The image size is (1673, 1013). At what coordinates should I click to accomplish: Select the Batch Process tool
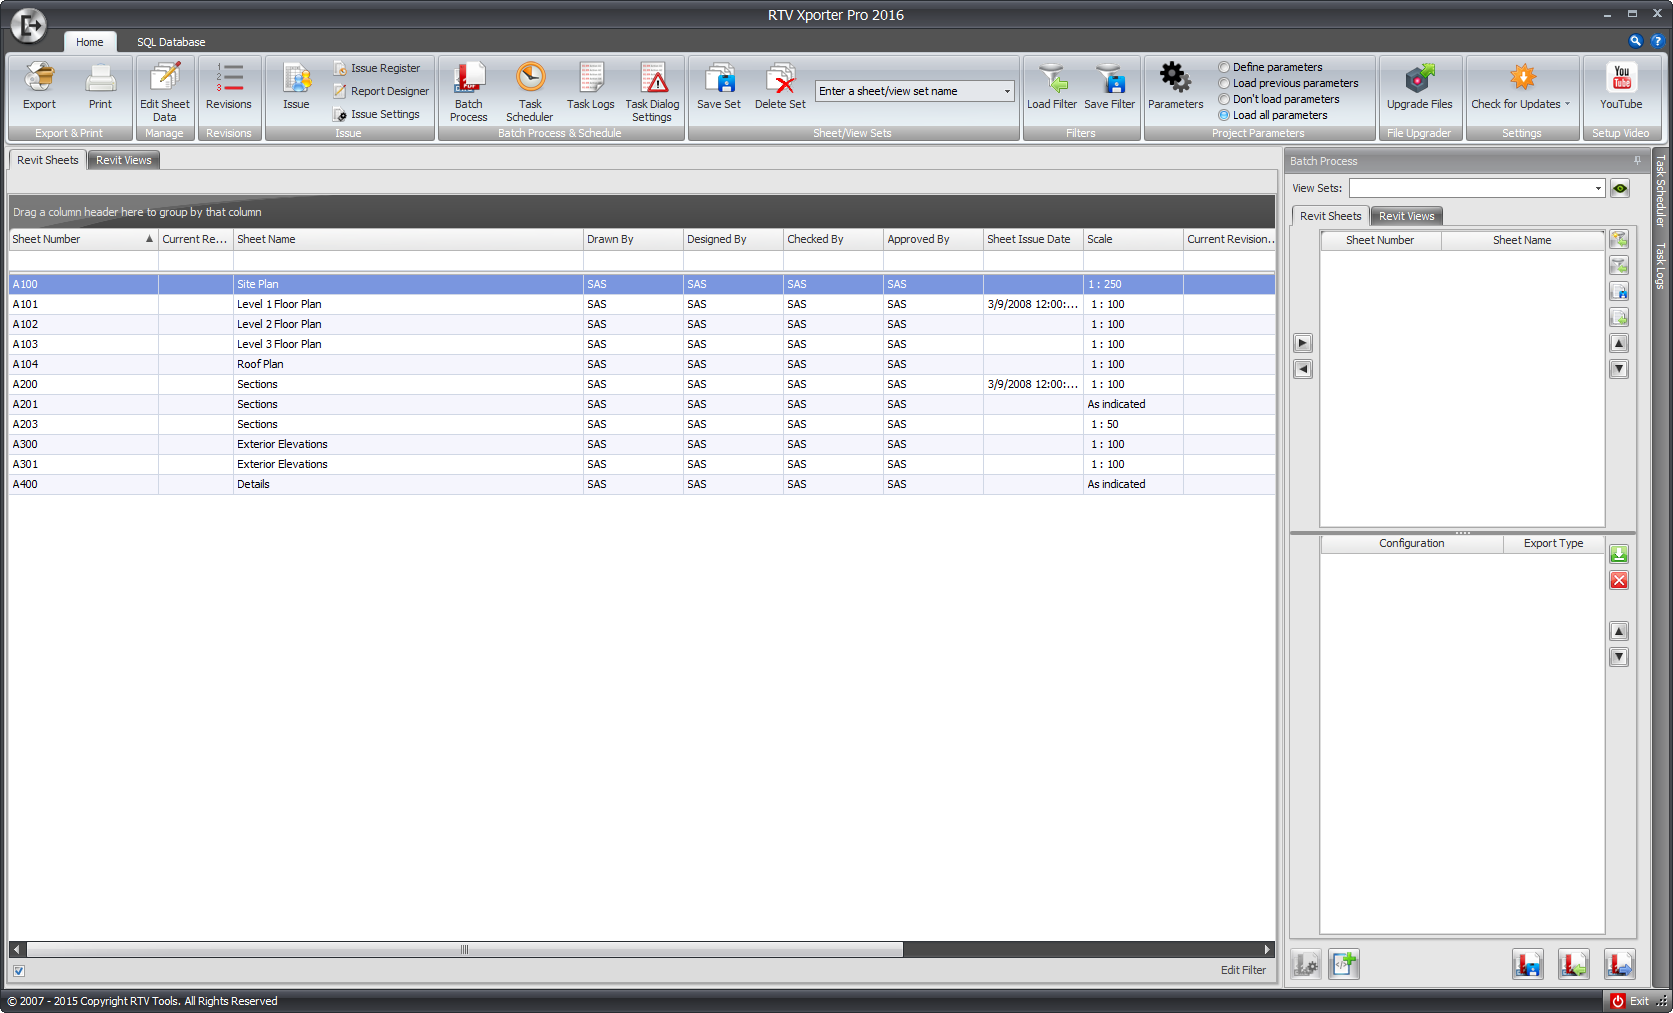point(468,90)
